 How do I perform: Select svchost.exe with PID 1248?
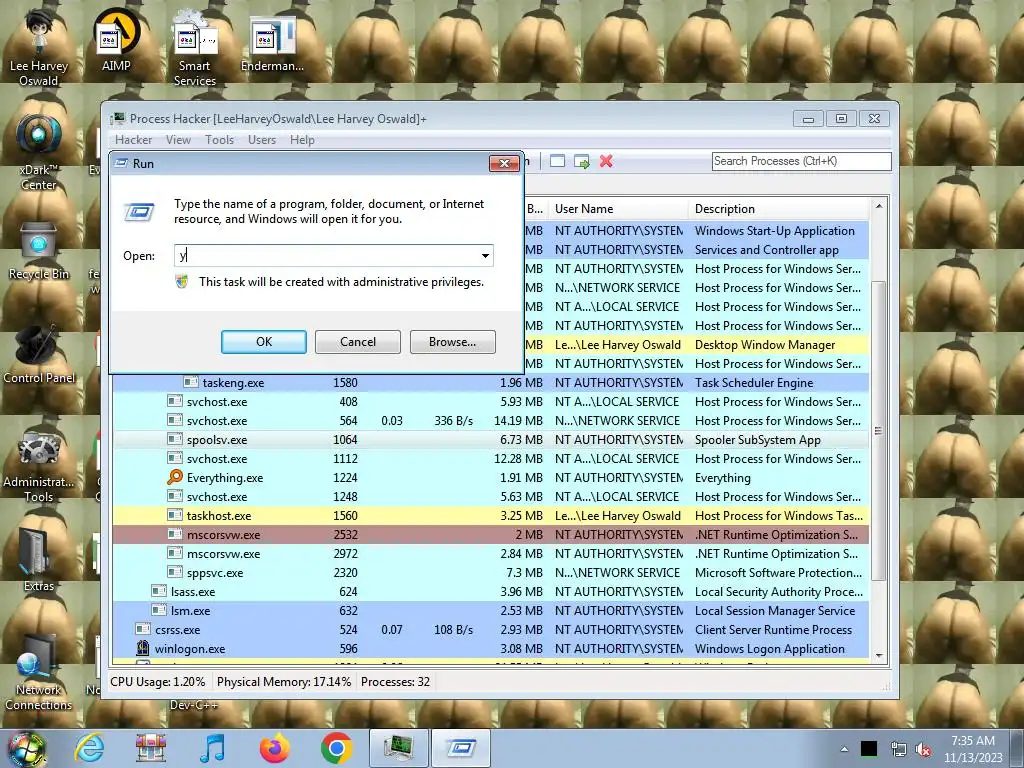point(490,496)
